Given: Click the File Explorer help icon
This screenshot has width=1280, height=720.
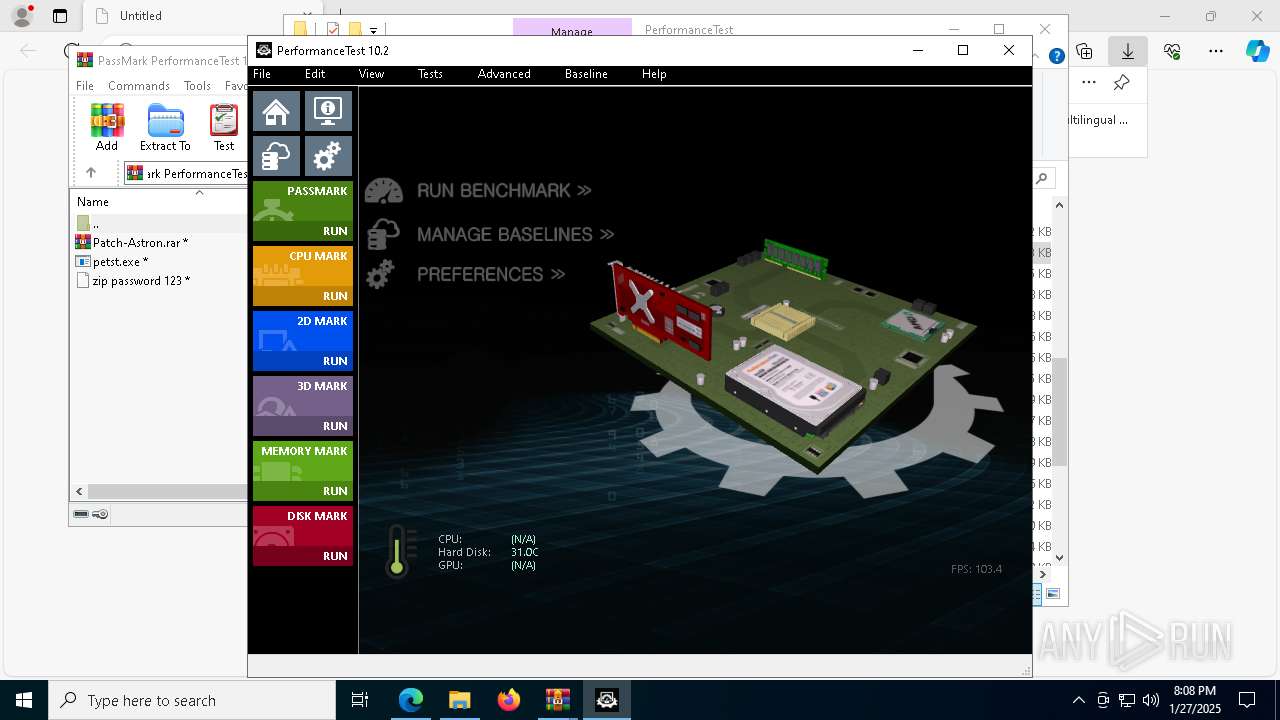Looking at the screenshot, I should [x=1056, y=56].
